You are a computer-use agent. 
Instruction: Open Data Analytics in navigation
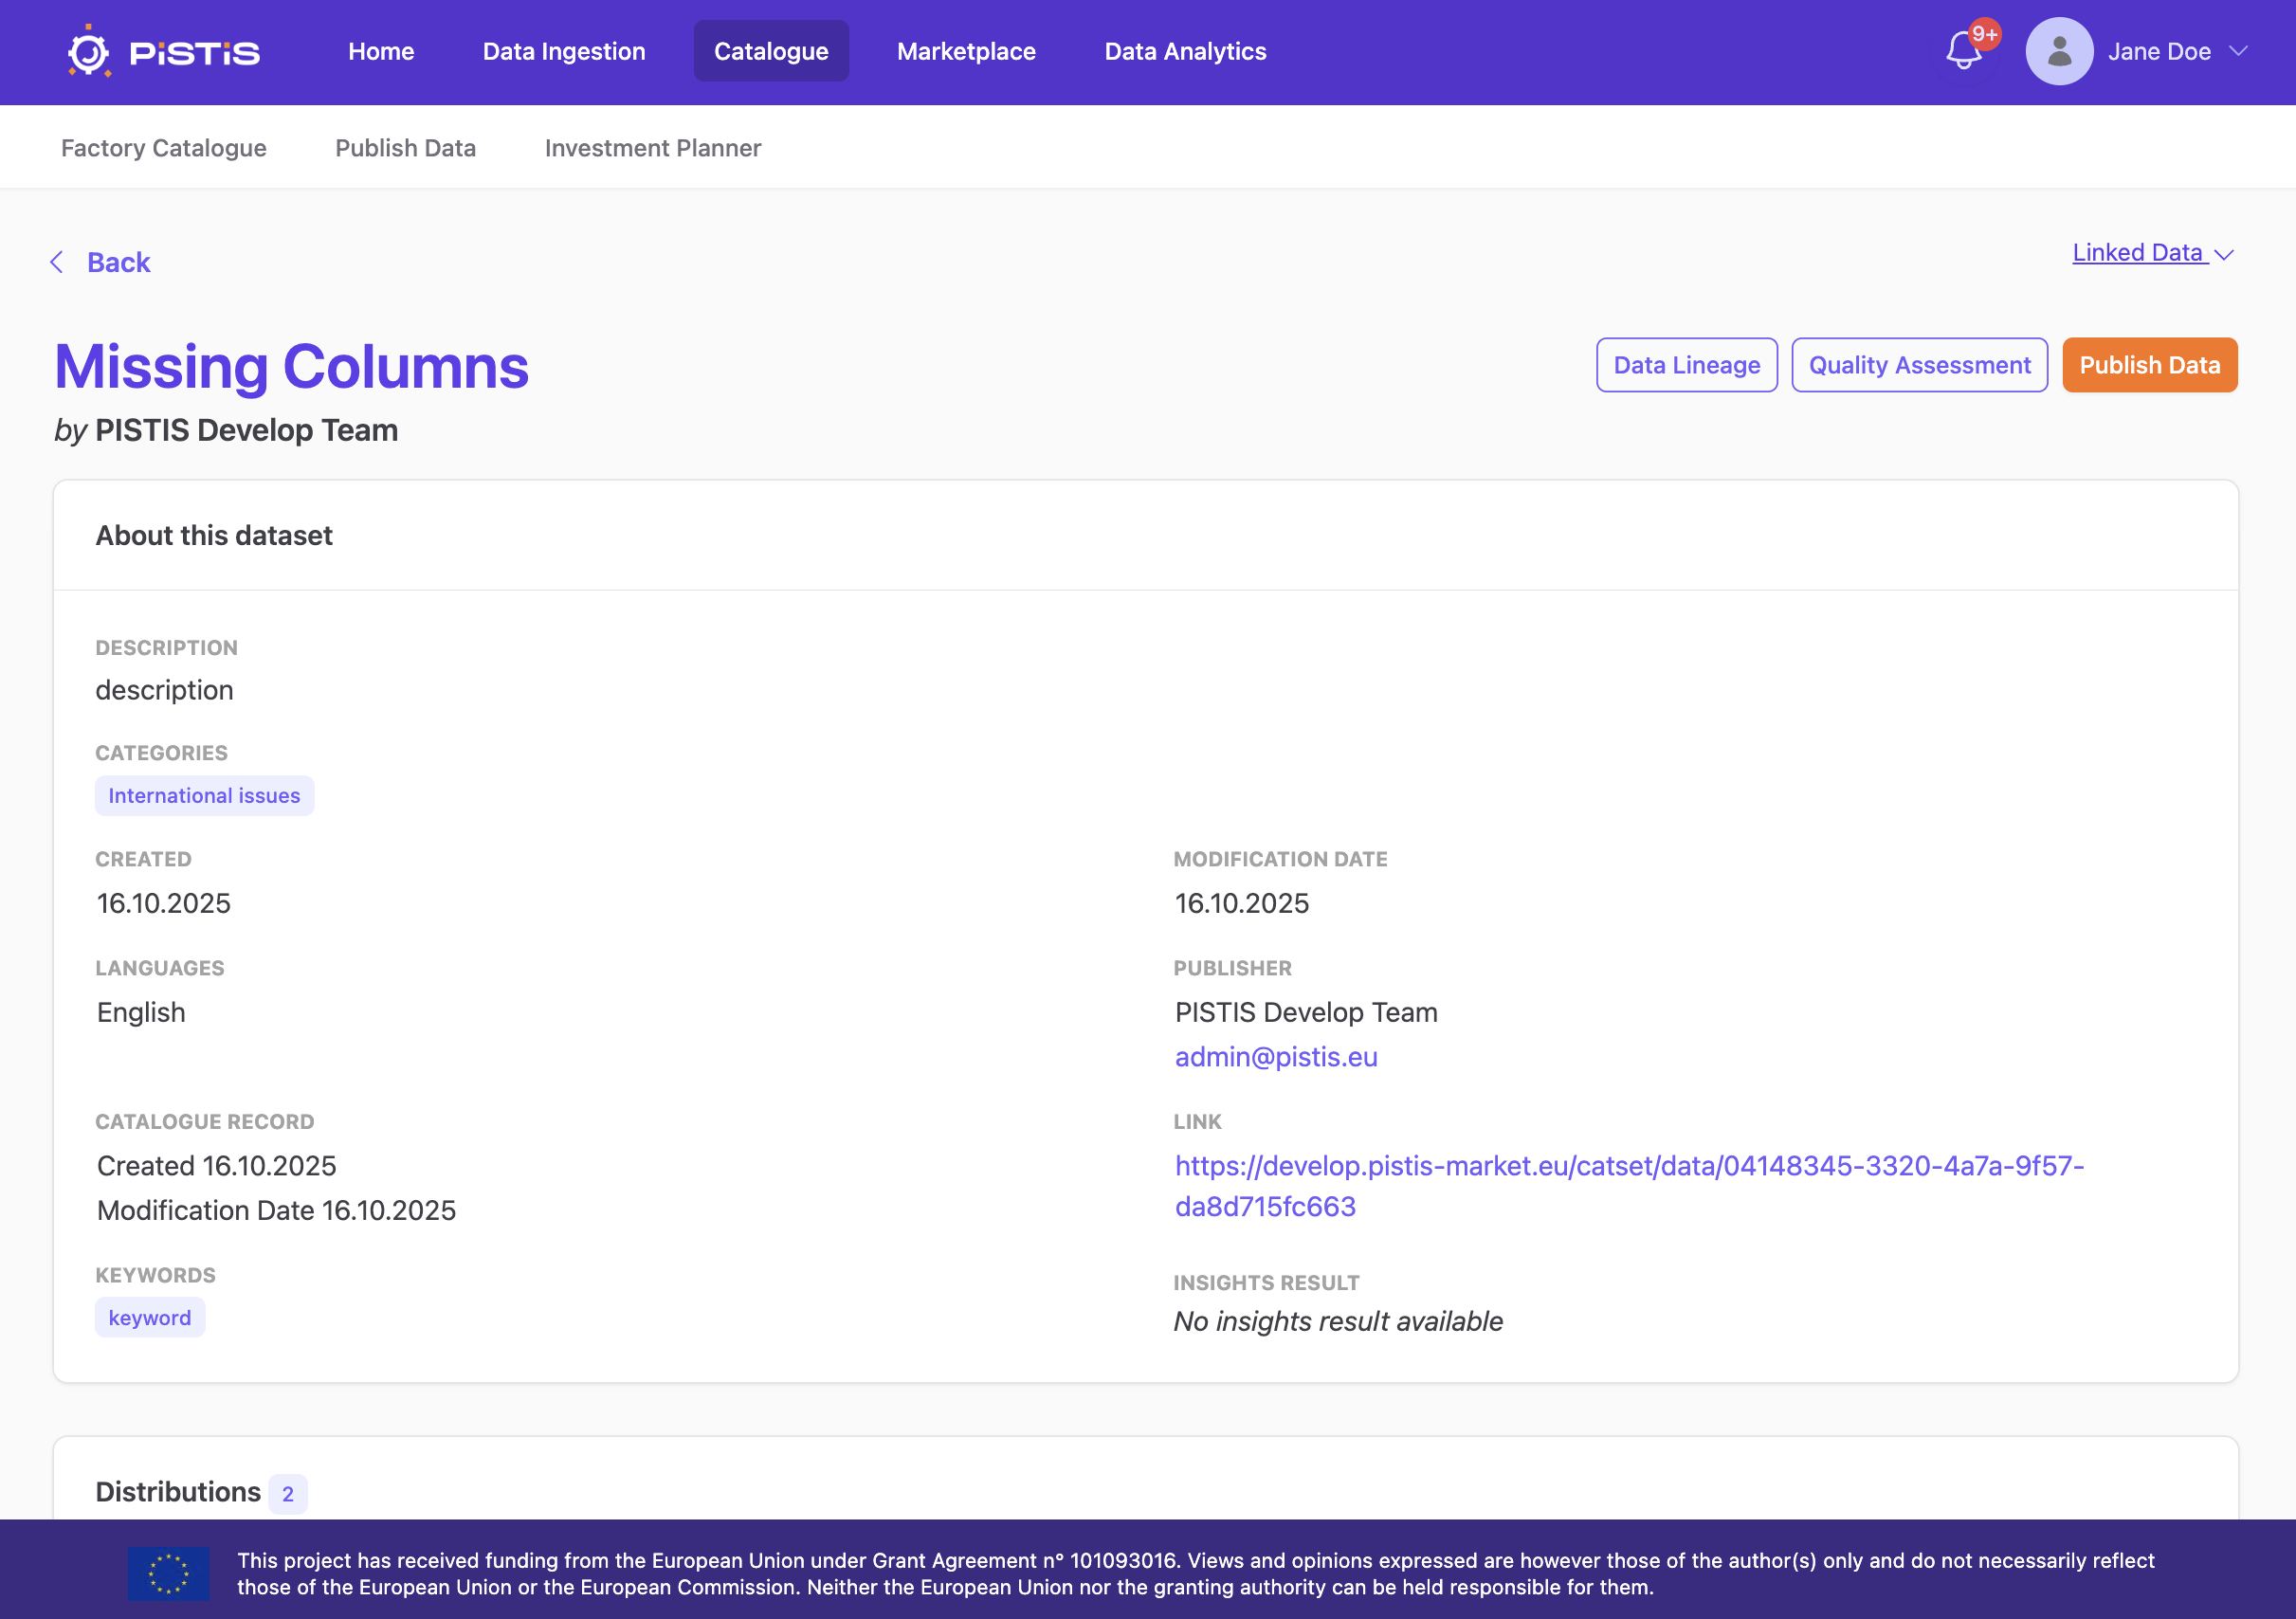pos(1185,51)
